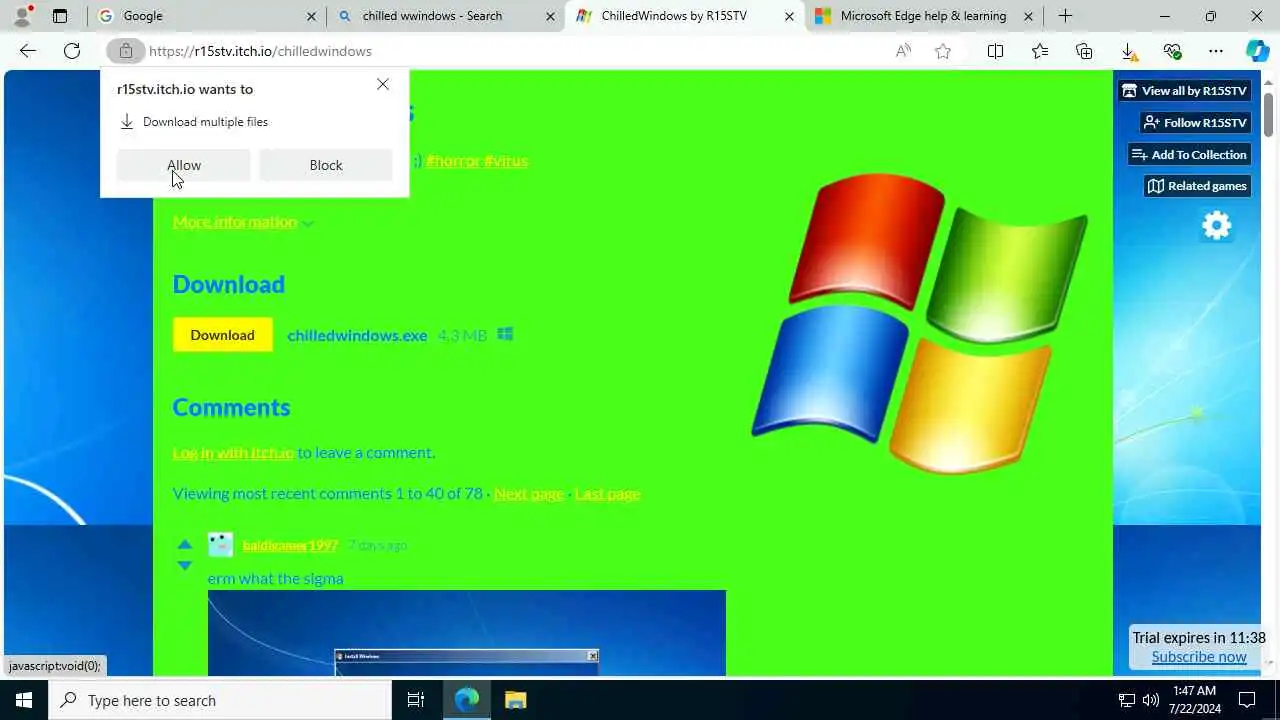Click Log in with itch.io link

click(233, 452)
